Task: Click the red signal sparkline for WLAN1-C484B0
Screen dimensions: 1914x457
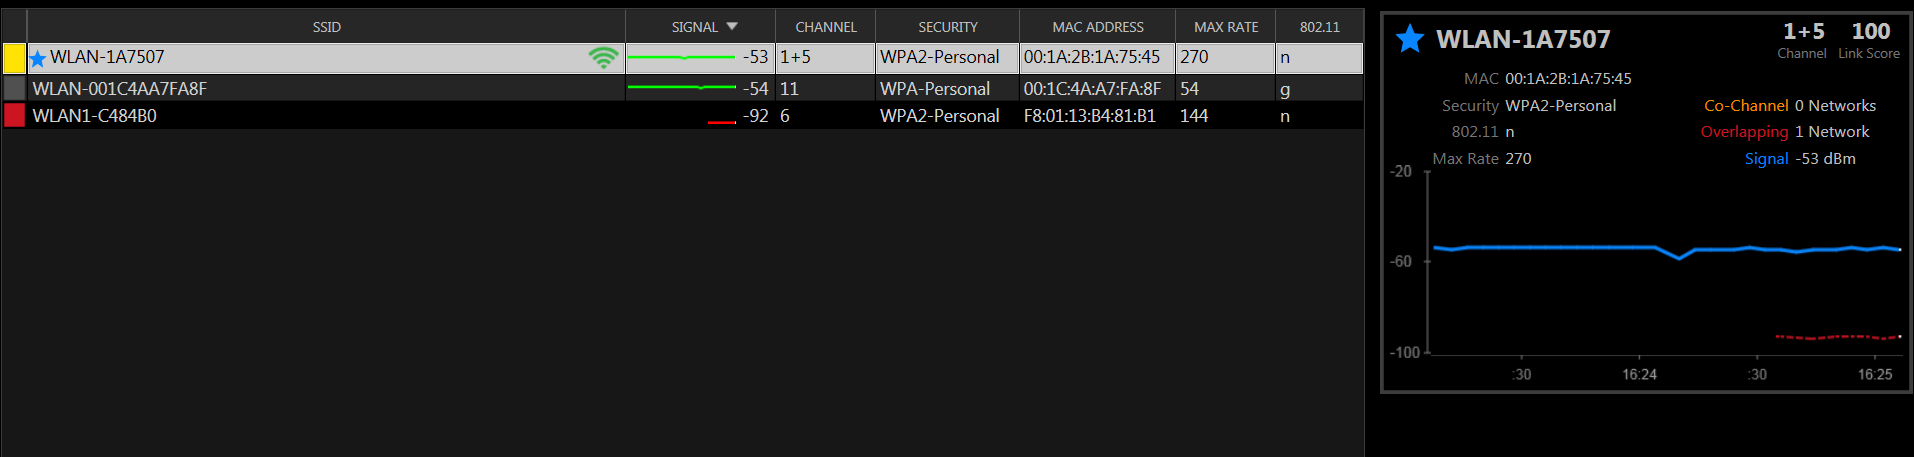Action: pos(721,121)
